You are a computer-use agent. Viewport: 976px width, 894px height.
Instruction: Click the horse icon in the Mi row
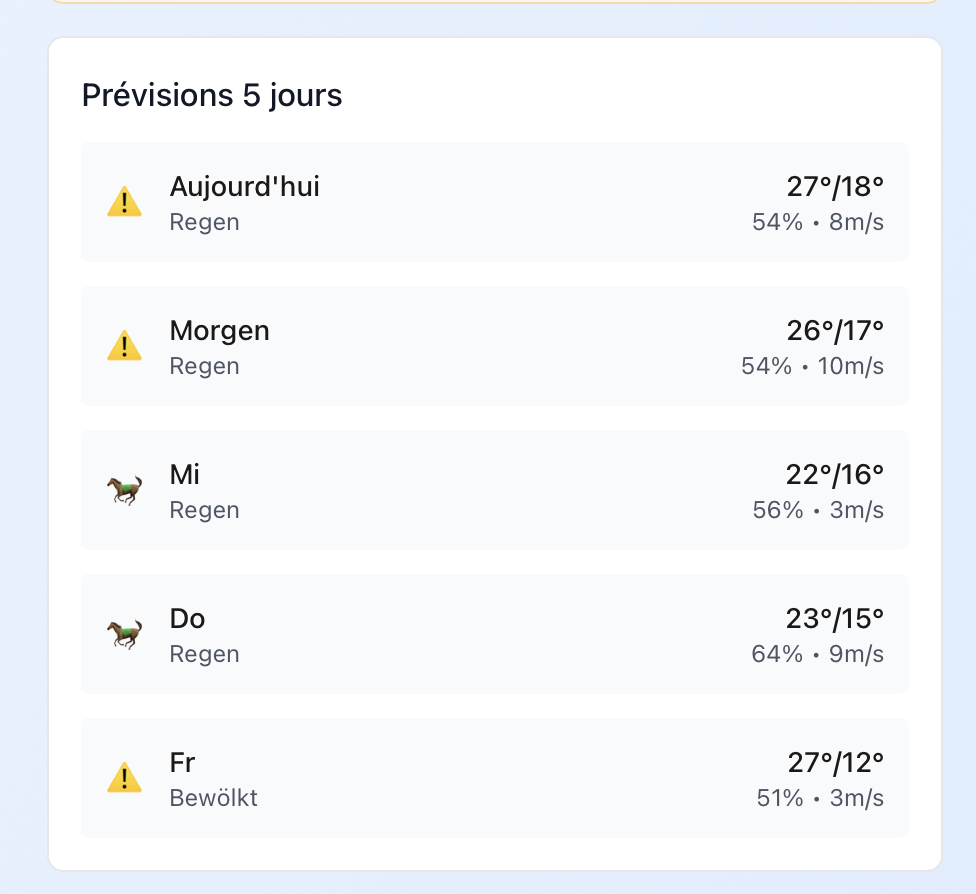[x=124, y=490]
